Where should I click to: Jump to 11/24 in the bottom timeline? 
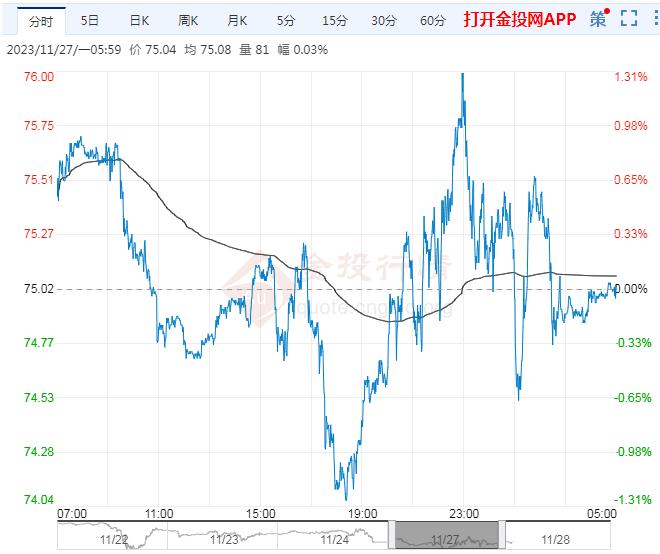tap(334, 538)
